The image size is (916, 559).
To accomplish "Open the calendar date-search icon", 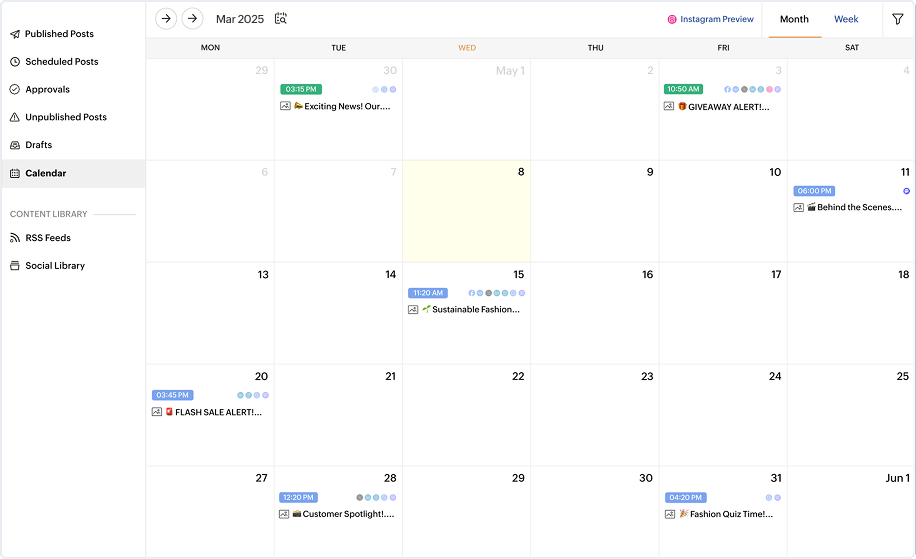I will point(281,19).
